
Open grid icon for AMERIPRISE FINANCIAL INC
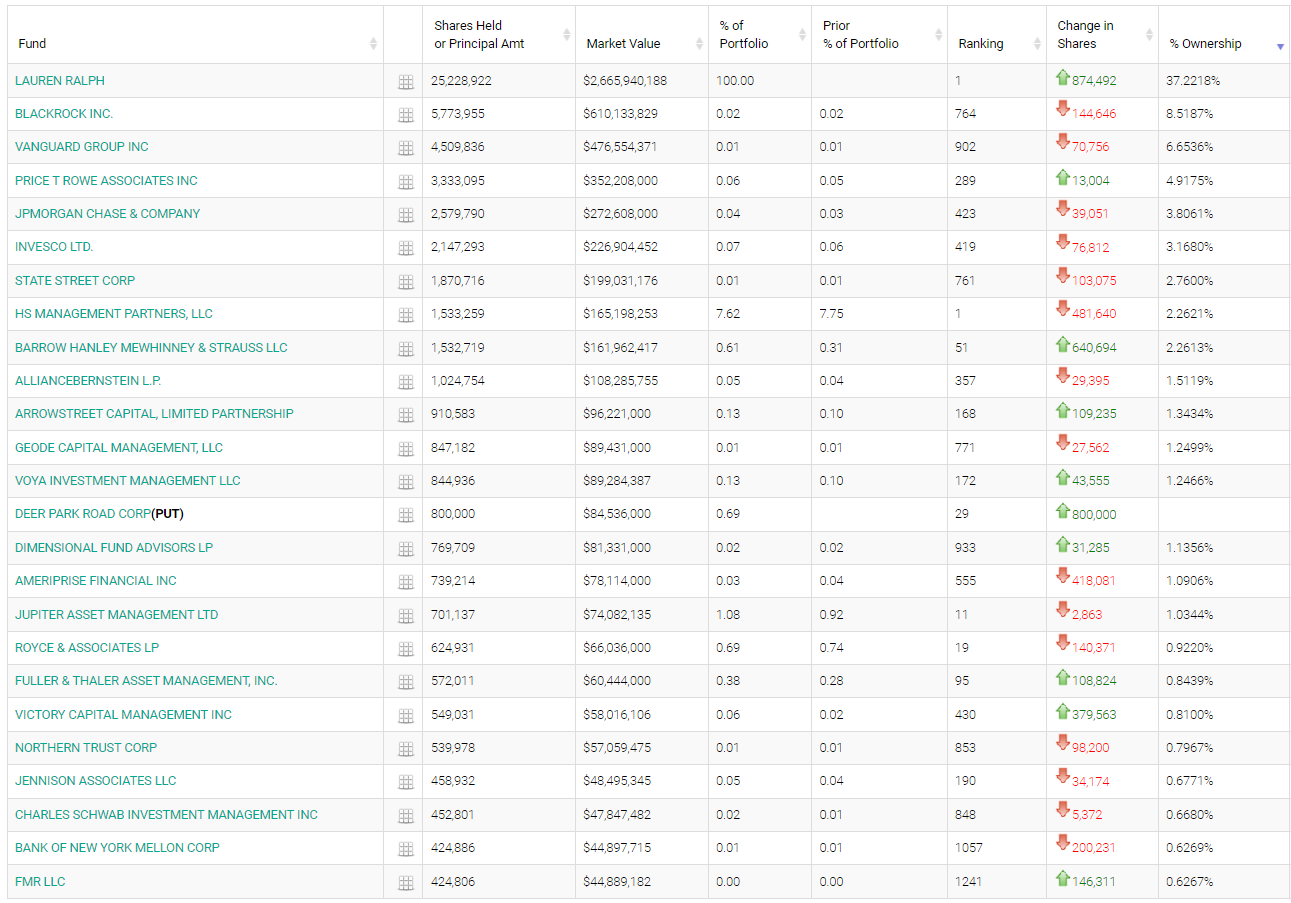(x=405, y=582)
